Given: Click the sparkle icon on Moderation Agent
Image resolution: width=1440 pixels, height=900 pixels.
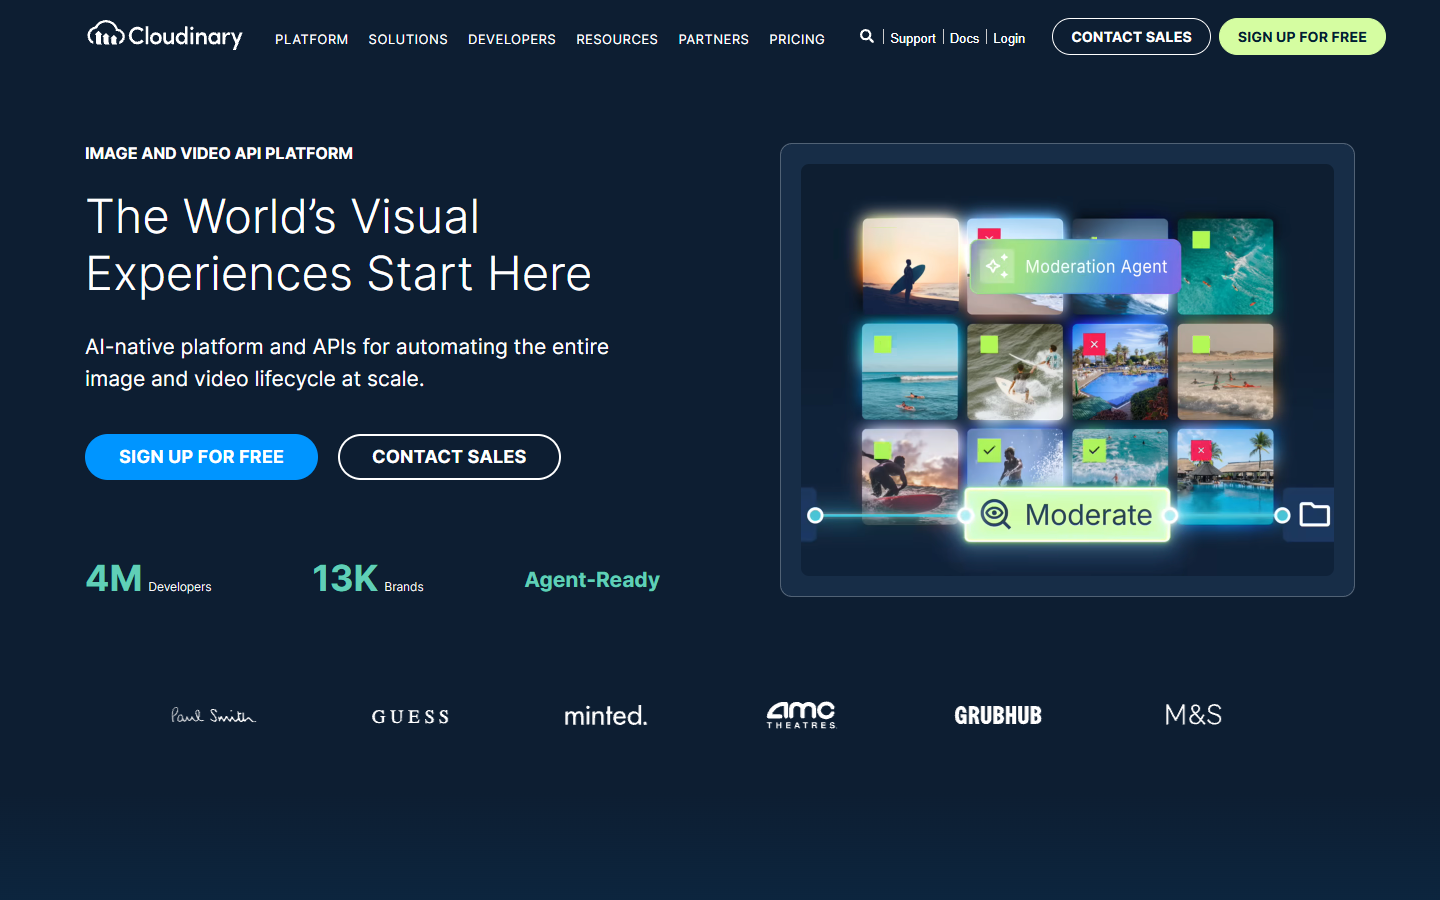Looking at the screenshot, I should tap(997, 266).
